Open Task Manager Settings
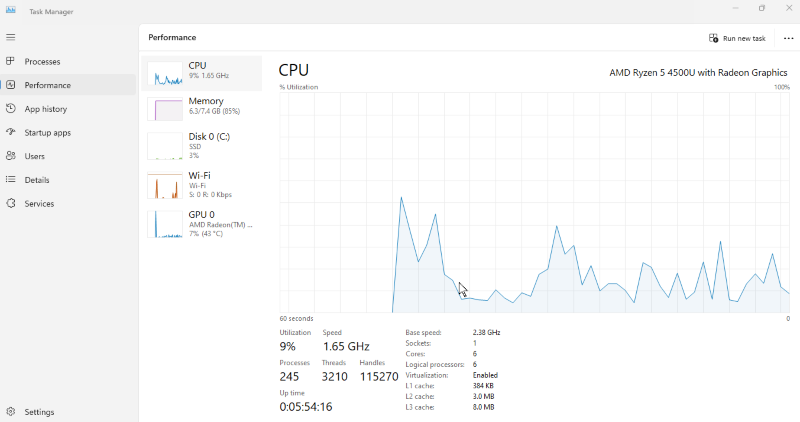The width and height of the screenshot is (800, 422). (39, 412)
